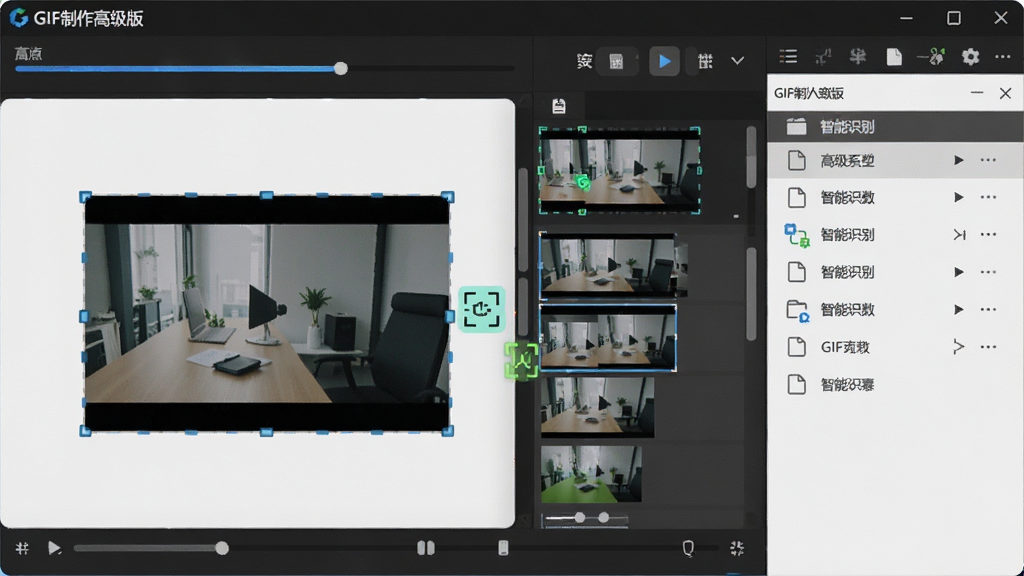
Task: Click the collapse arrows icon at bottom right
Action: click(x=737, y=548)
